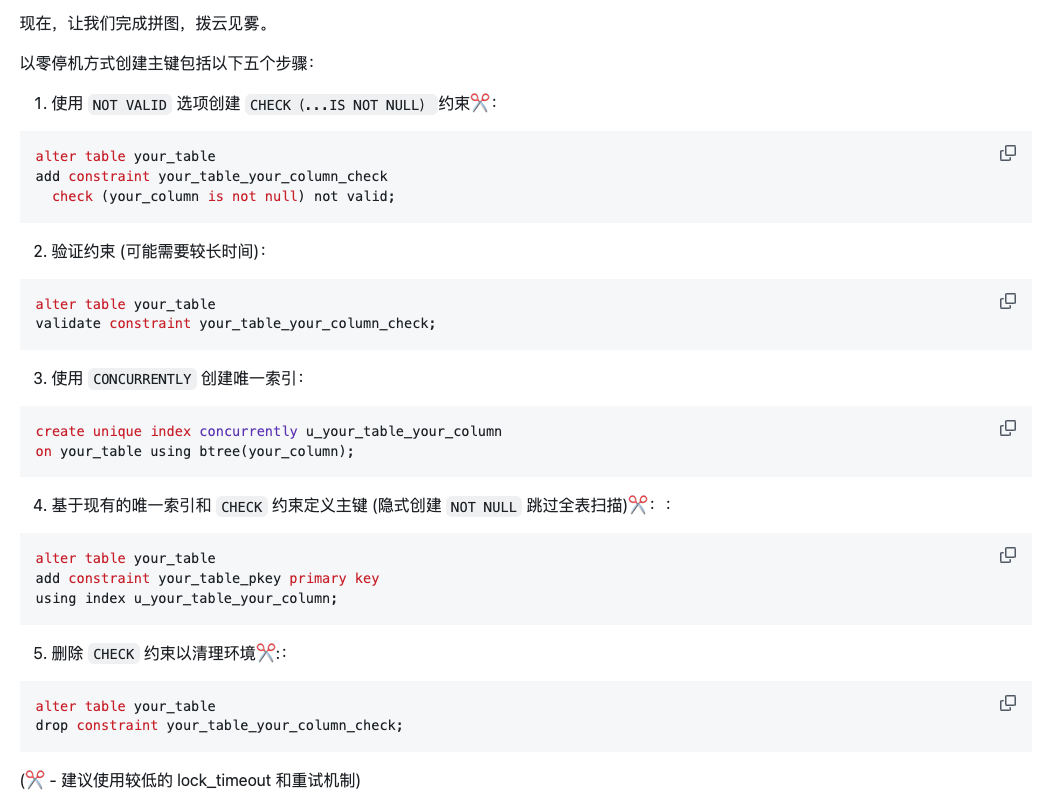Click code line 'add constraint your_table_your_column_check'

(x=212, y=176)
